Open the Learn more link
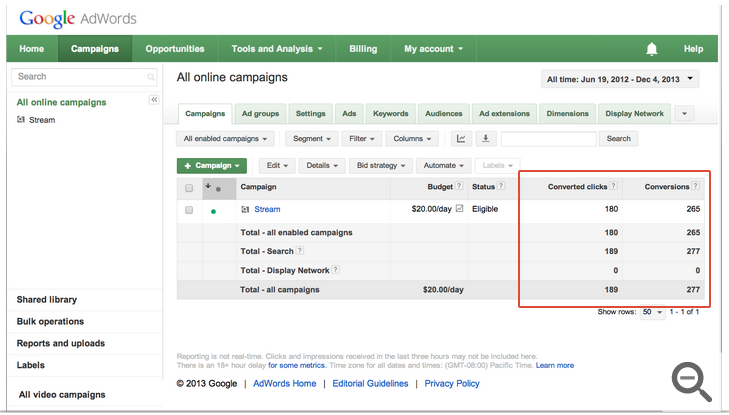This screenshot has height=415, width=729. coord(555,365)
